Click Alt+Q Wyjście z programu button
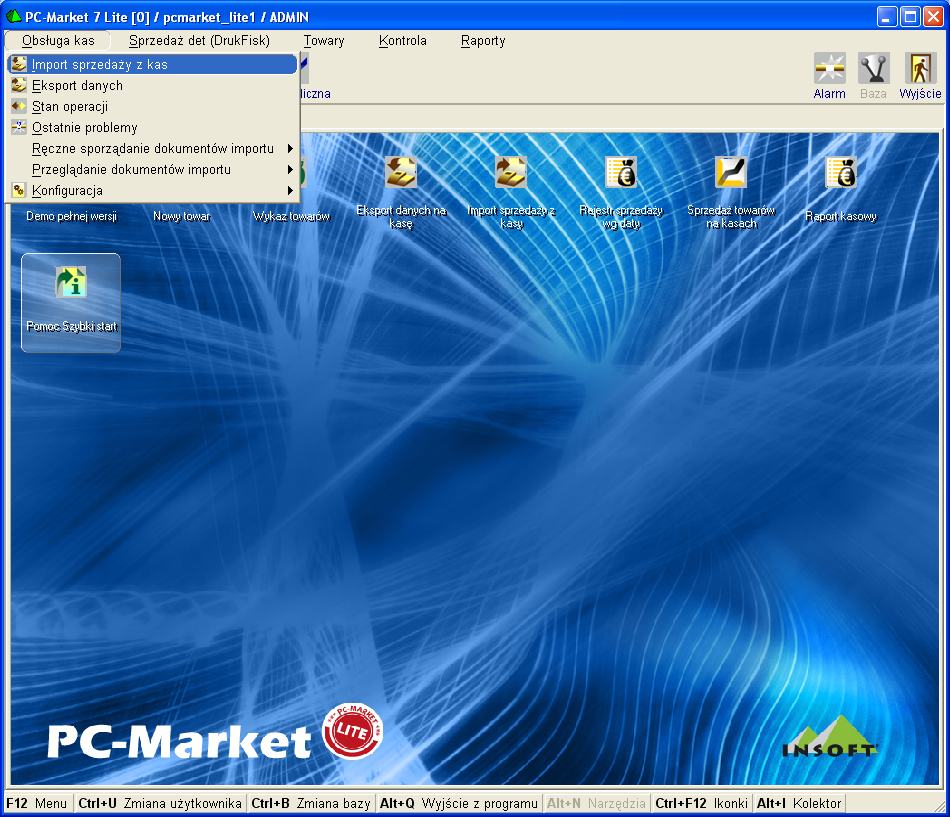 (x=459, y=803)
